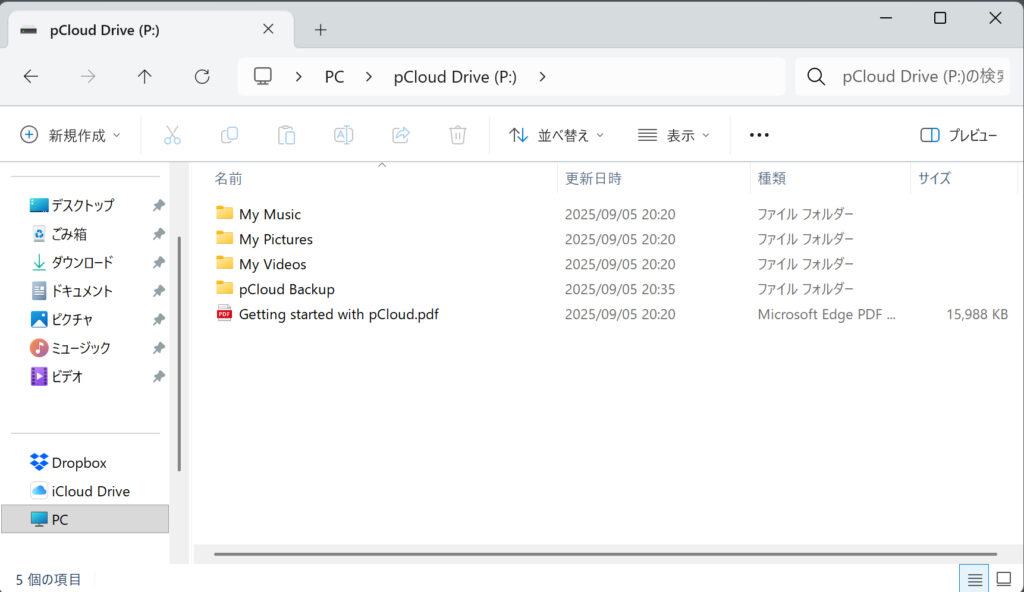Add a new tab
Image resolution: width=1024 pixels, height=592 pixels.
[x=320, y=29]
